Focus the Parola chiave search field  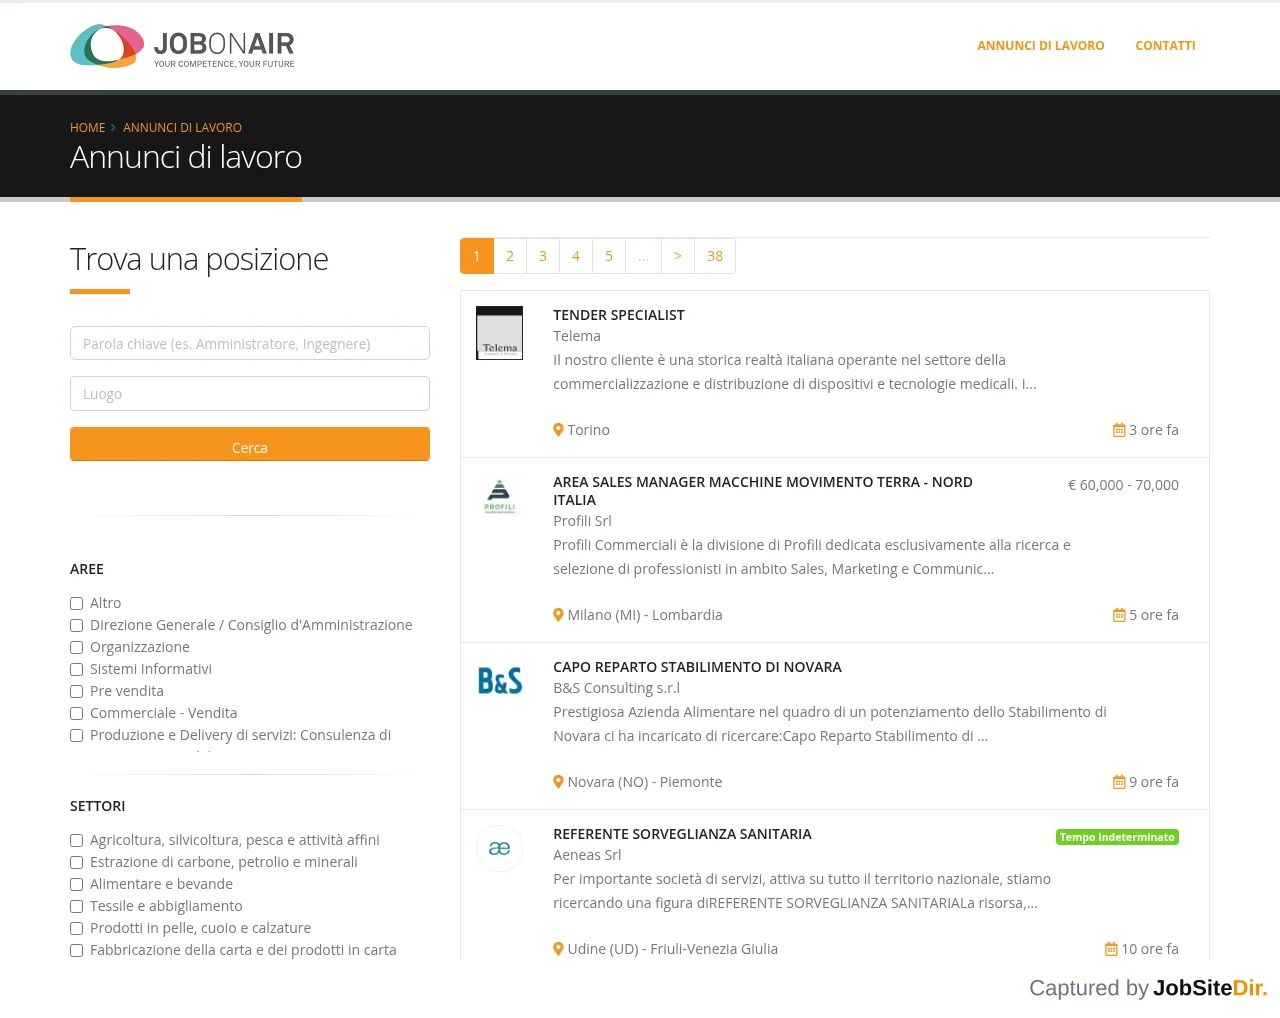(250, 343)
